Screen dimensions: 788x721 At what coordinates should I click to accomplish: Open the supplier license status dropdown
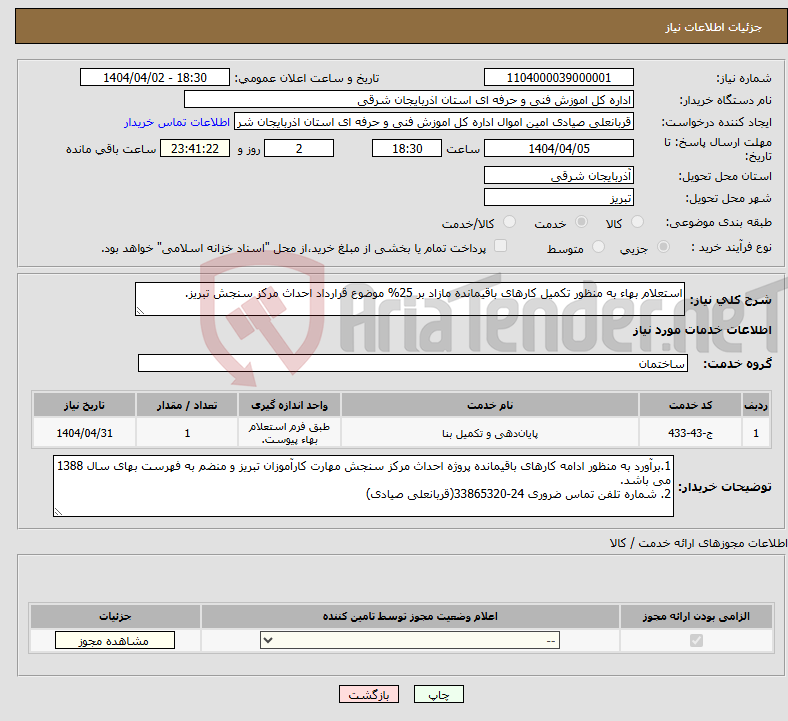tap(410, 640)
